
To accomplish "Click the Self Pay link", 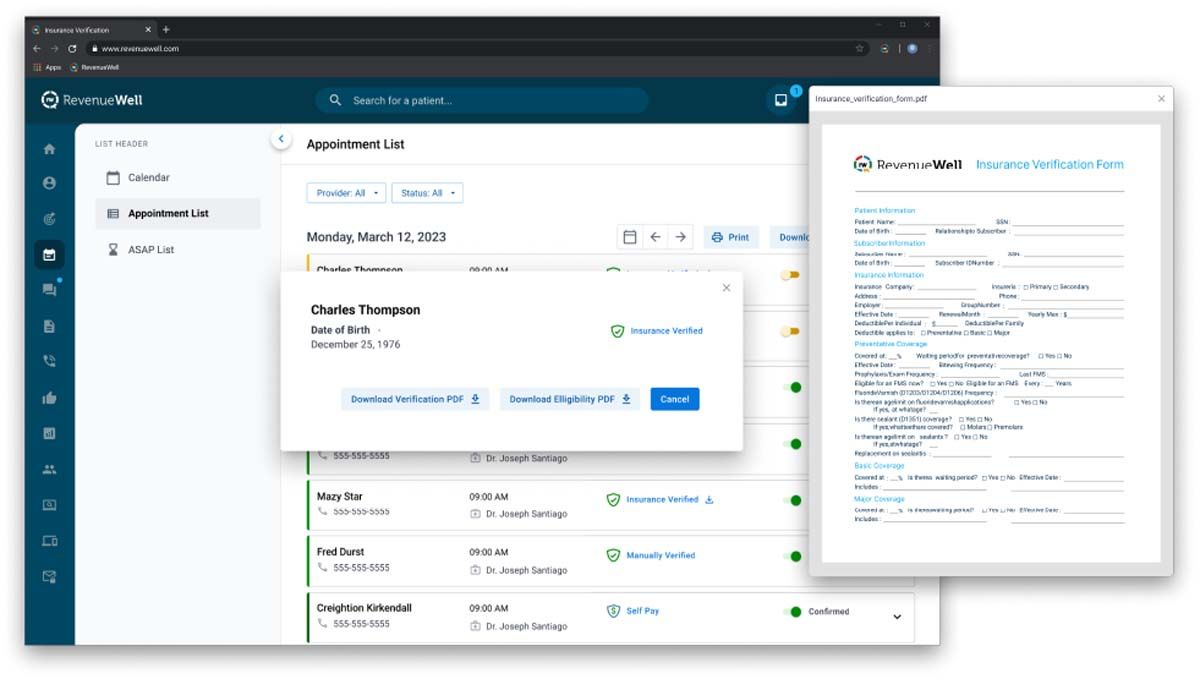I will tap(643, 611).
